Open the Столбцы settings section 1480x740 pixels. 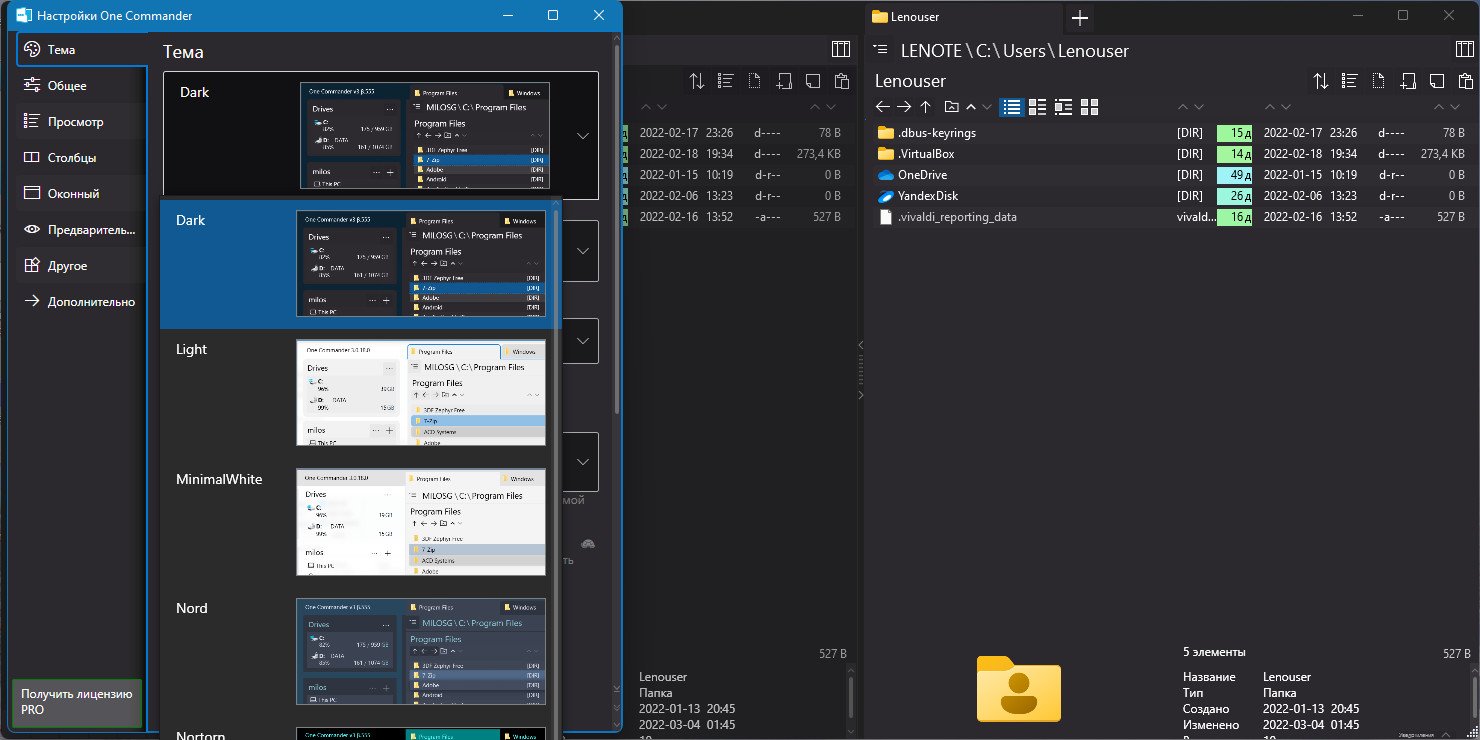click(72, 158)
